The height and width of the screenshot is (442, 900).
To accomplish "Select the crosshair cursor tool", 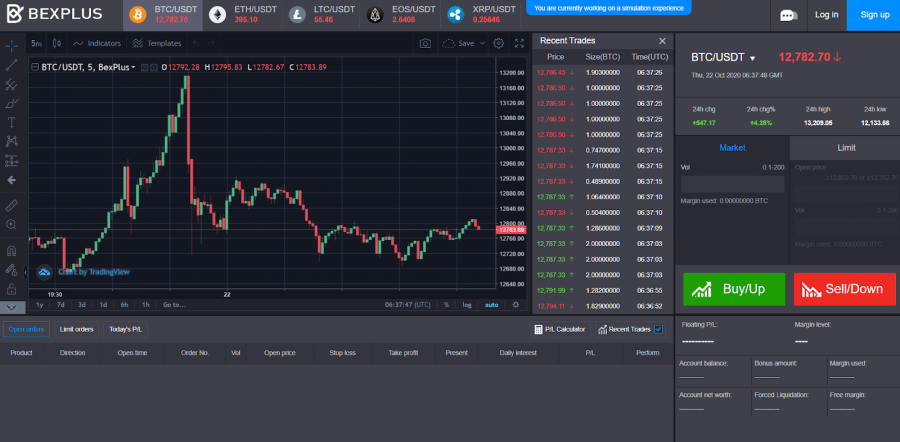I will pos(11,45).
